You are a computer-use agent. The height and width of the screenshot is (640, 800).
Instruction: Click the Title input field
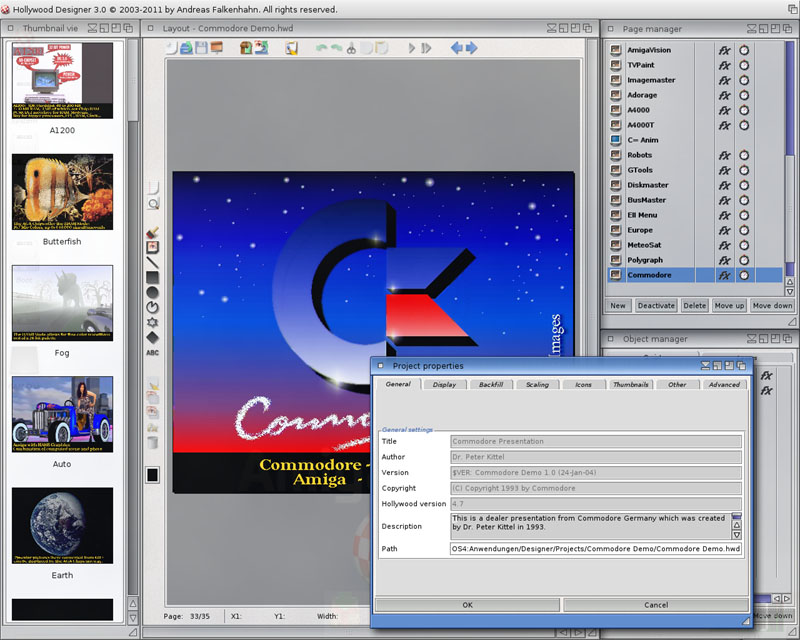(596, 441)
